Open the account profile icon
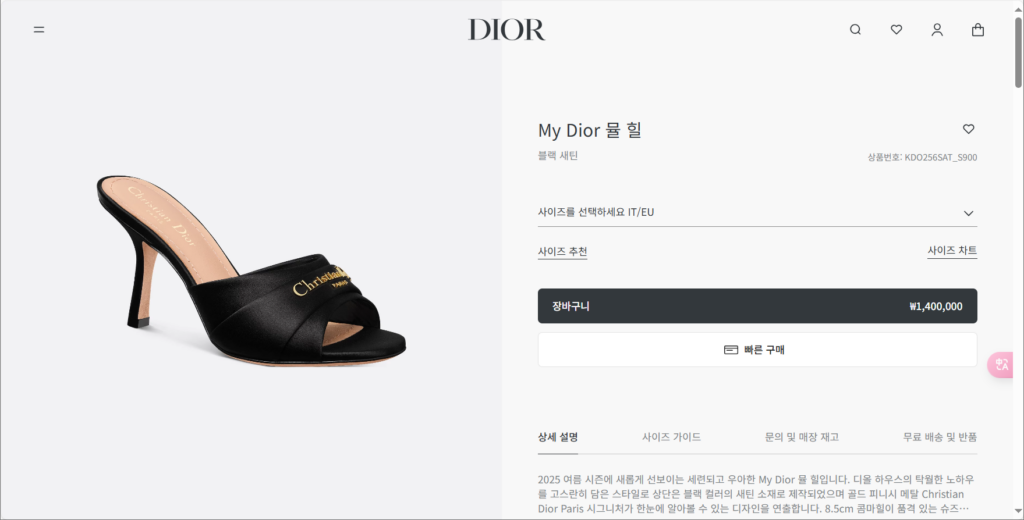The image size is (1024, 520). point(937,29)
